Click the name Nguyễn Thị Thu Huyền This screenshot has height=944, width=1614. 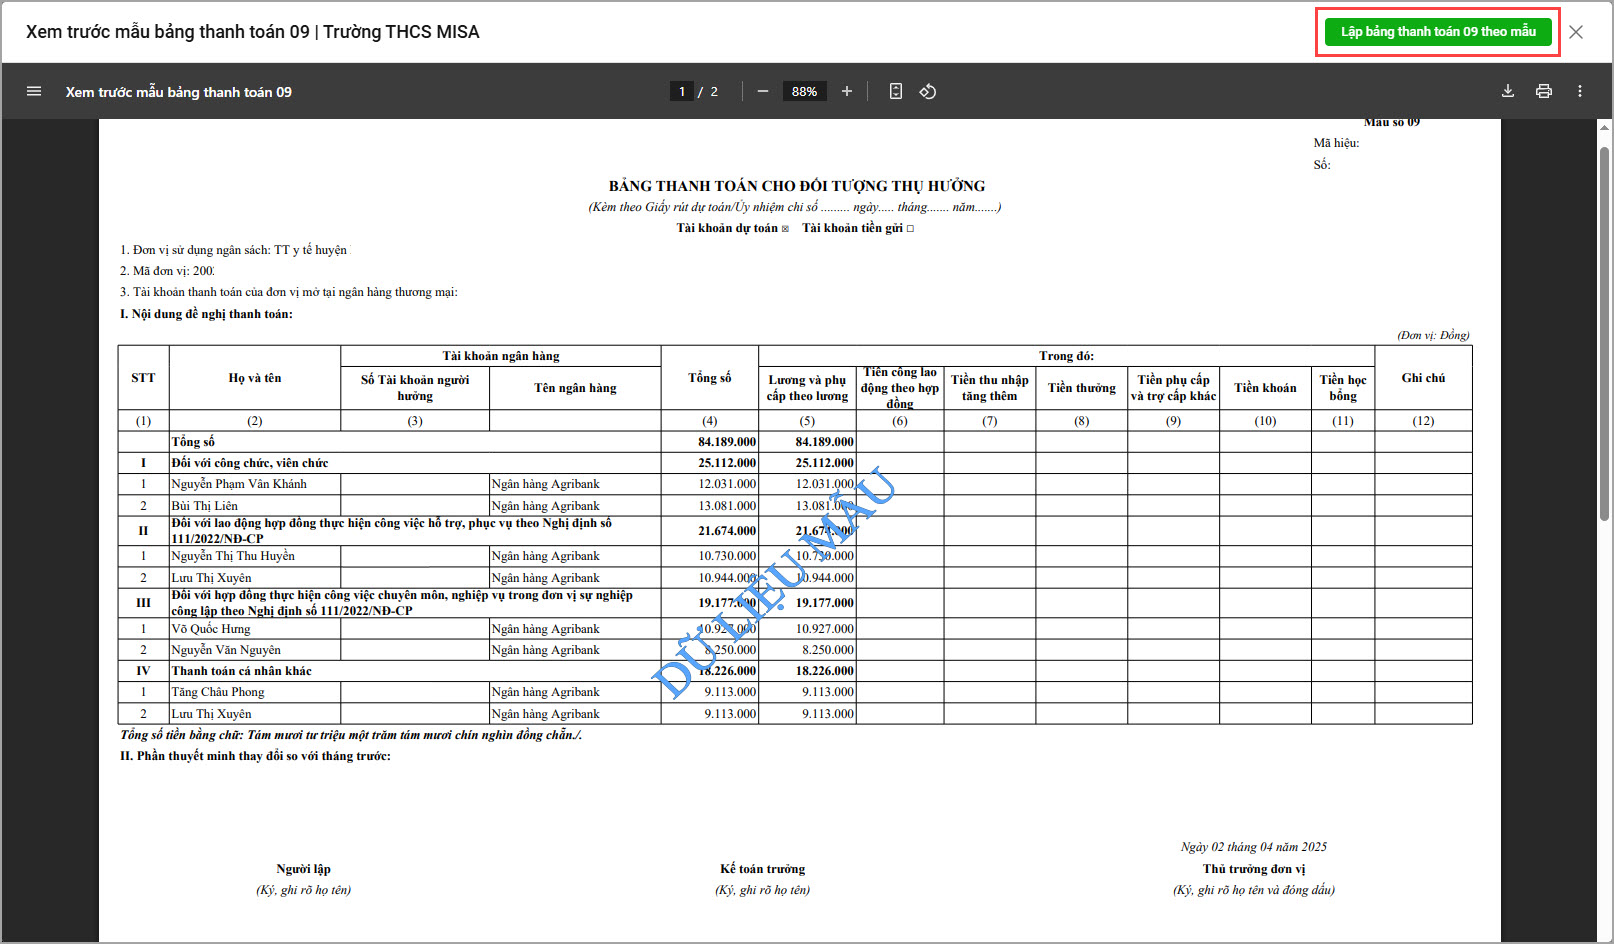tap(233, 556)
